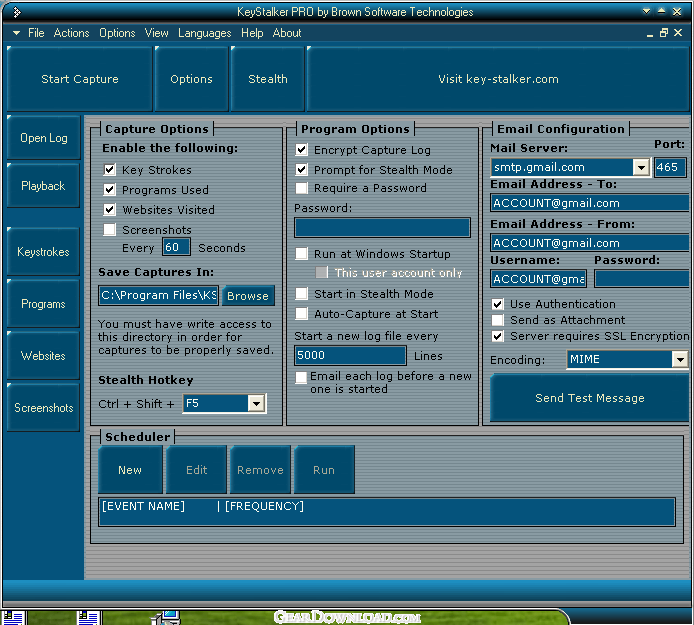The height and width of the screenshot is (625, 694).
Task: Show Screenshots from the sidebar
Action: (x=43, y=408)
